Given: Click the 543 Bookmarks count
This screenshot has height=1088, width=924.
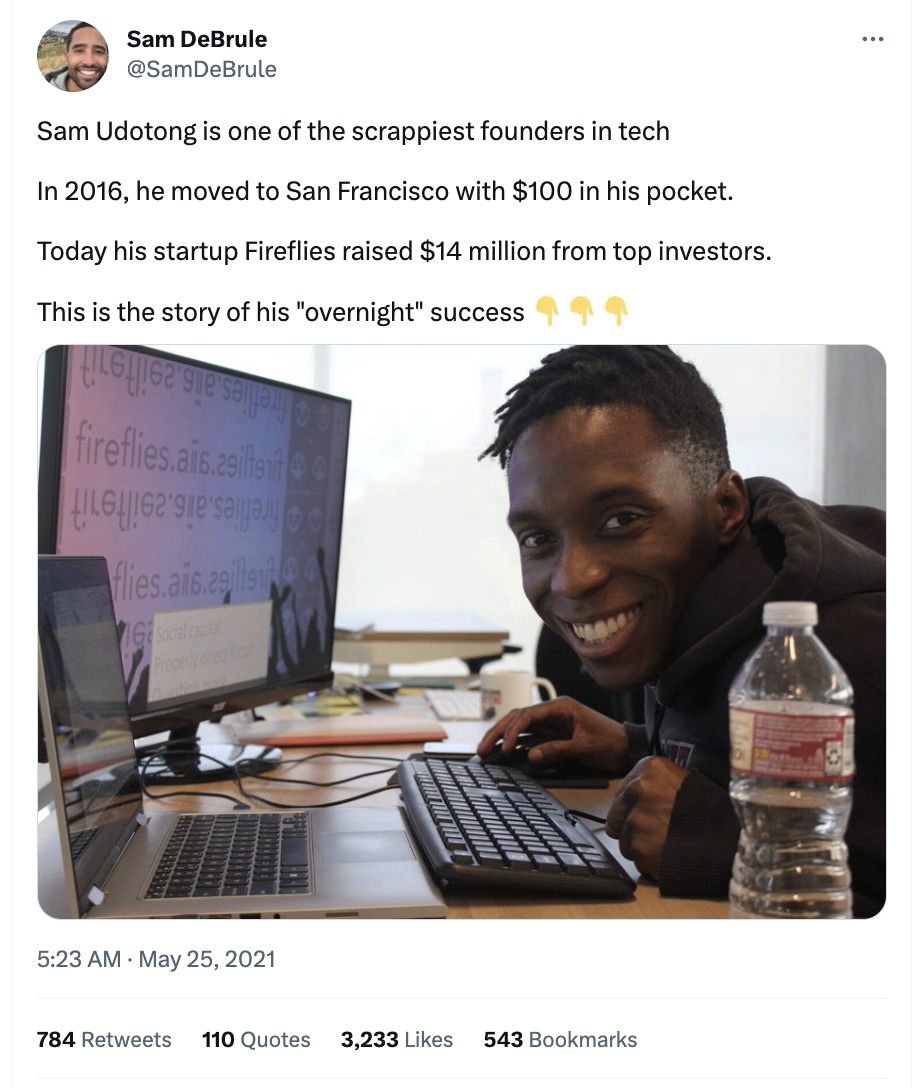Looking at the screenshot, I should tap(560, 1040).
